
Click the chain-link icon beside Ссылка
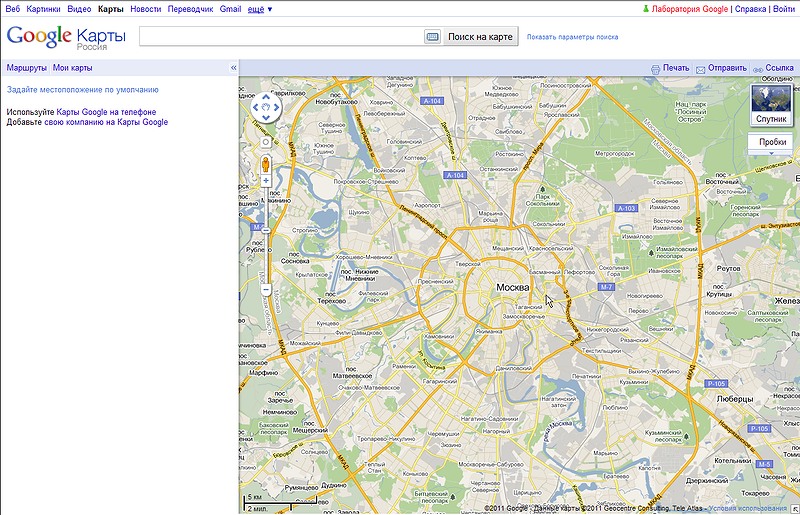(x=758, y=69)
